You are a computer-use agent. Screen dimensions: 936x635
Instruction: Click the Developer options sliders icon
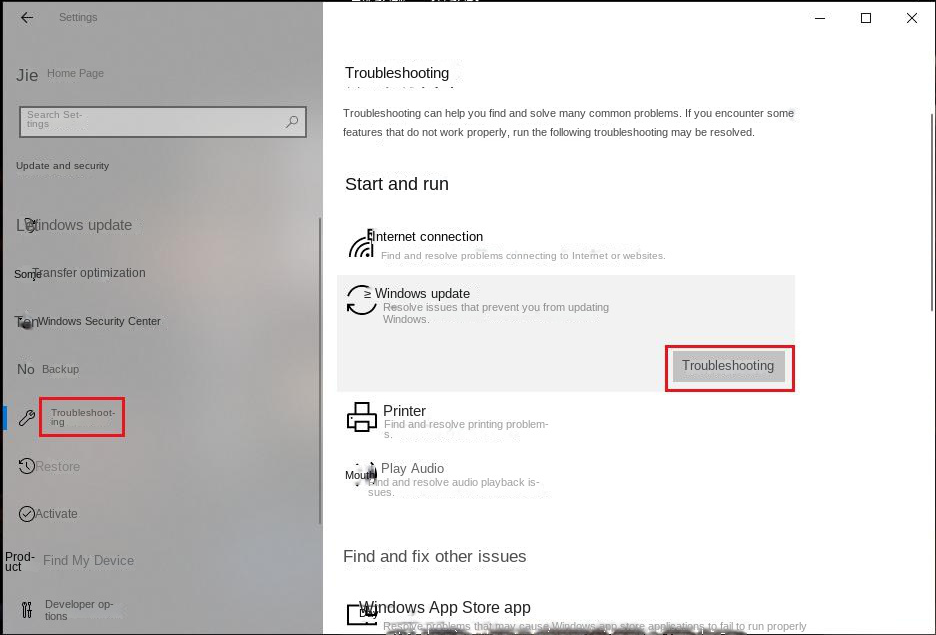click(x=27, y=609)
